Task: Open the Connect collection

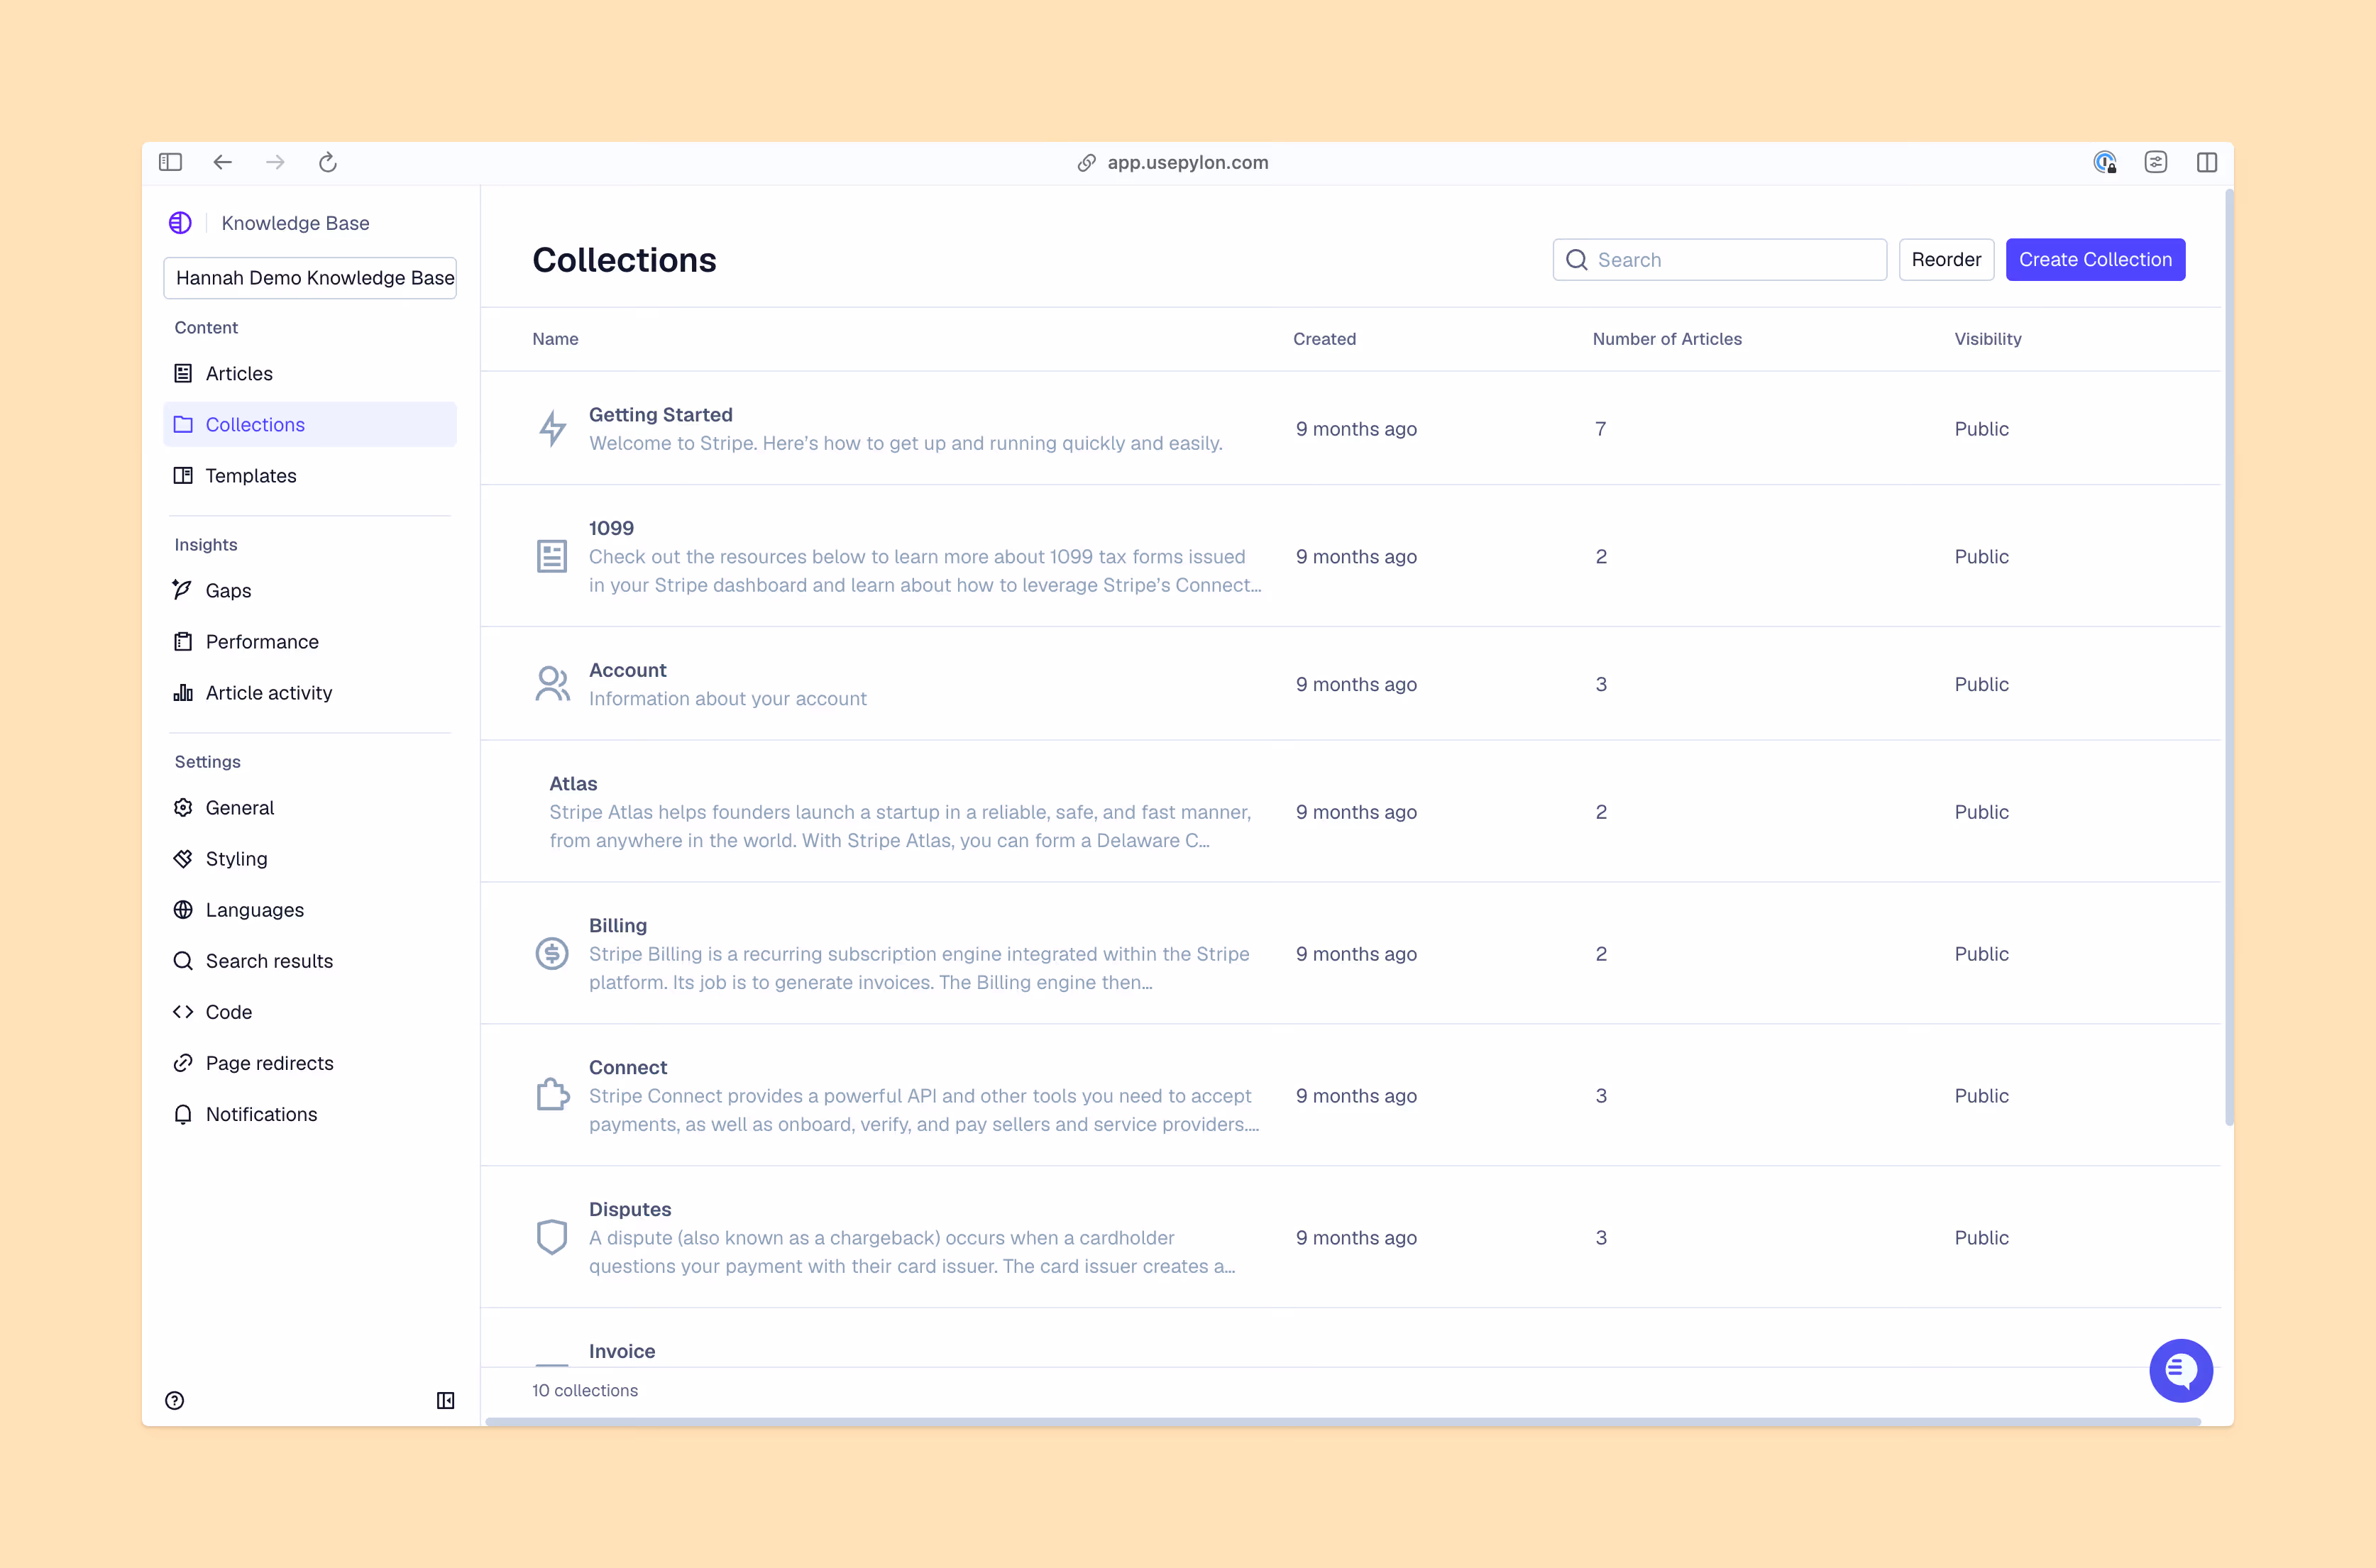Action: pyautogui.click(x=1350, y=1095)
